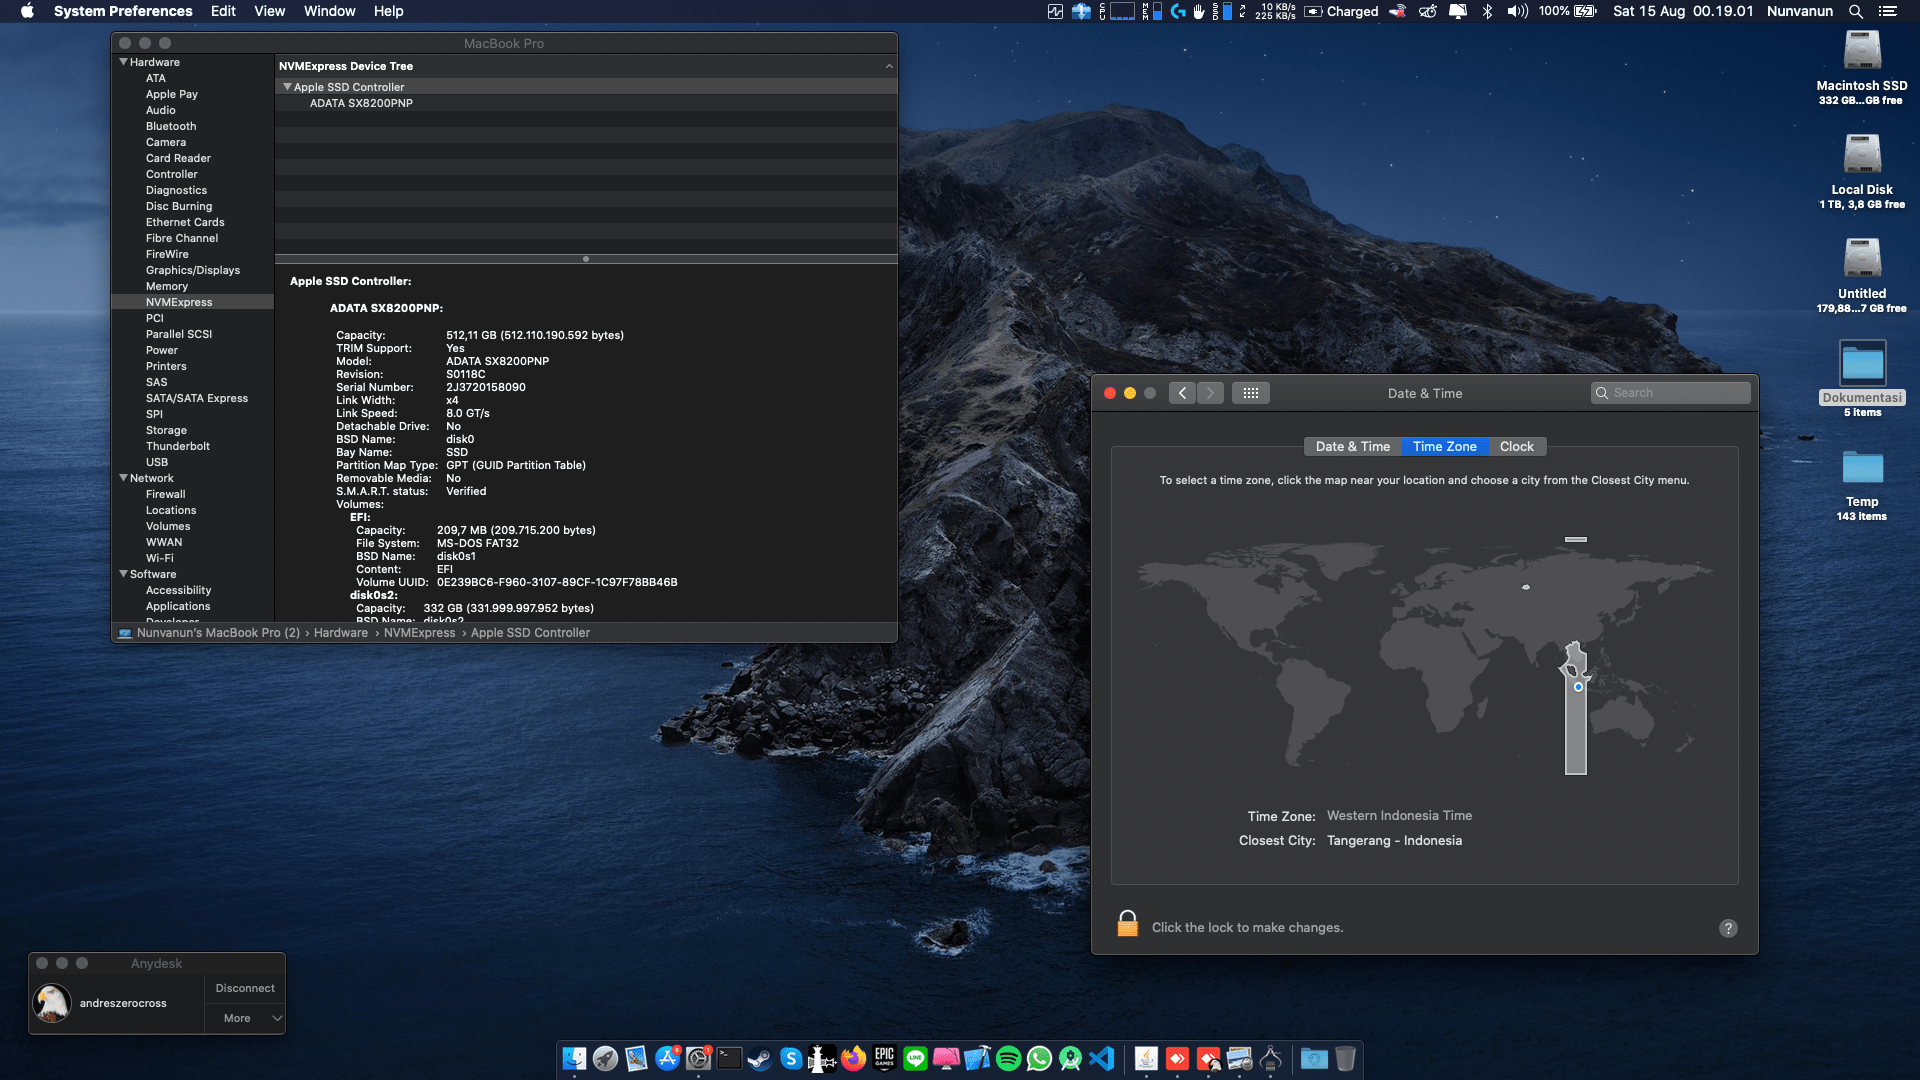Show all preferences grid button

(x=1250, y=393)
